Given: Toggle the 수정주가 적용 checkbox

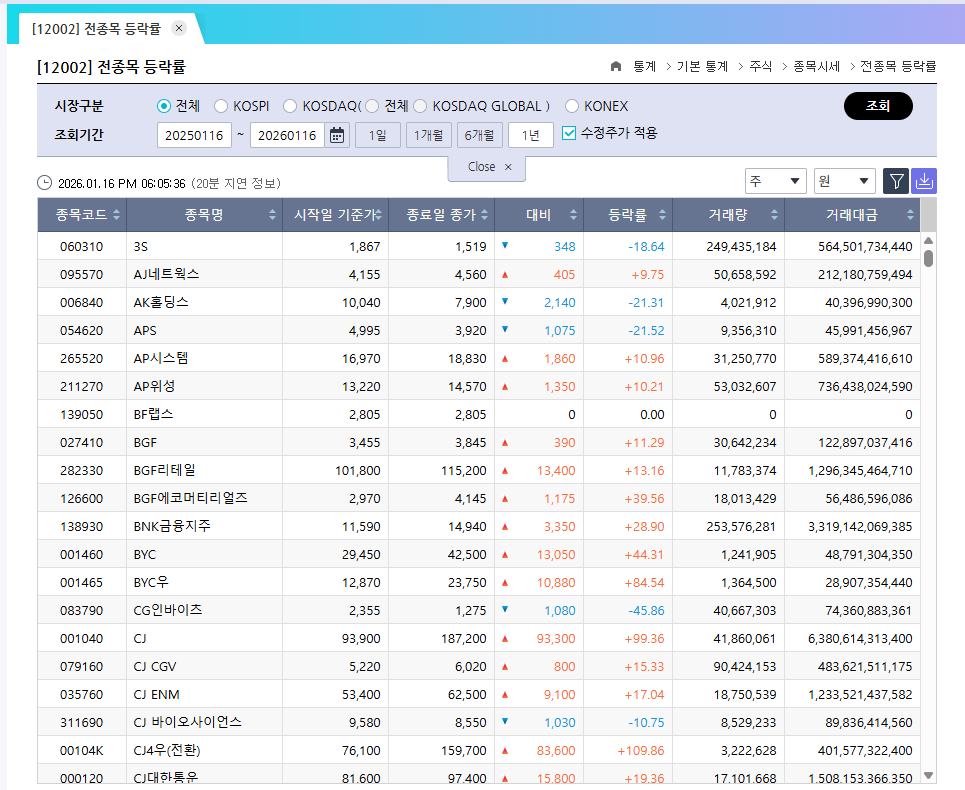Looking at the screenshot, I should point(569,133).
